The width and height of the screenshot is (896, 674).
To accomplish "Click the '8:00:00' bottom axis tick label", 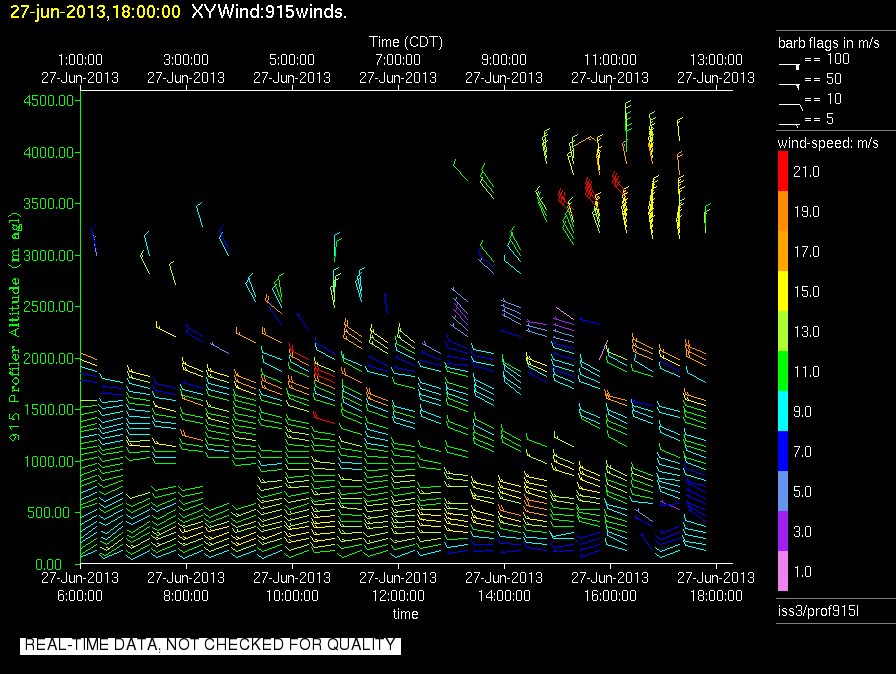I will pyautogui.click(x=186, y=596).
